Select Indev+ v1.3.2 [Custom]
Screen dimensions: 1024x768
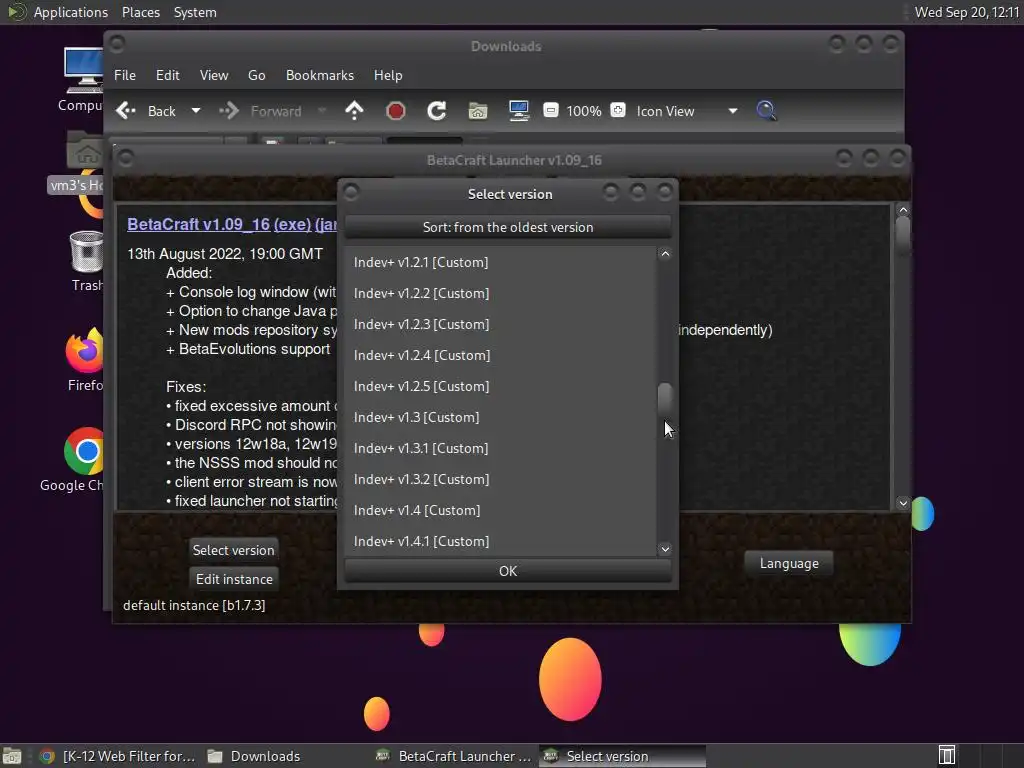coord(500,479)
